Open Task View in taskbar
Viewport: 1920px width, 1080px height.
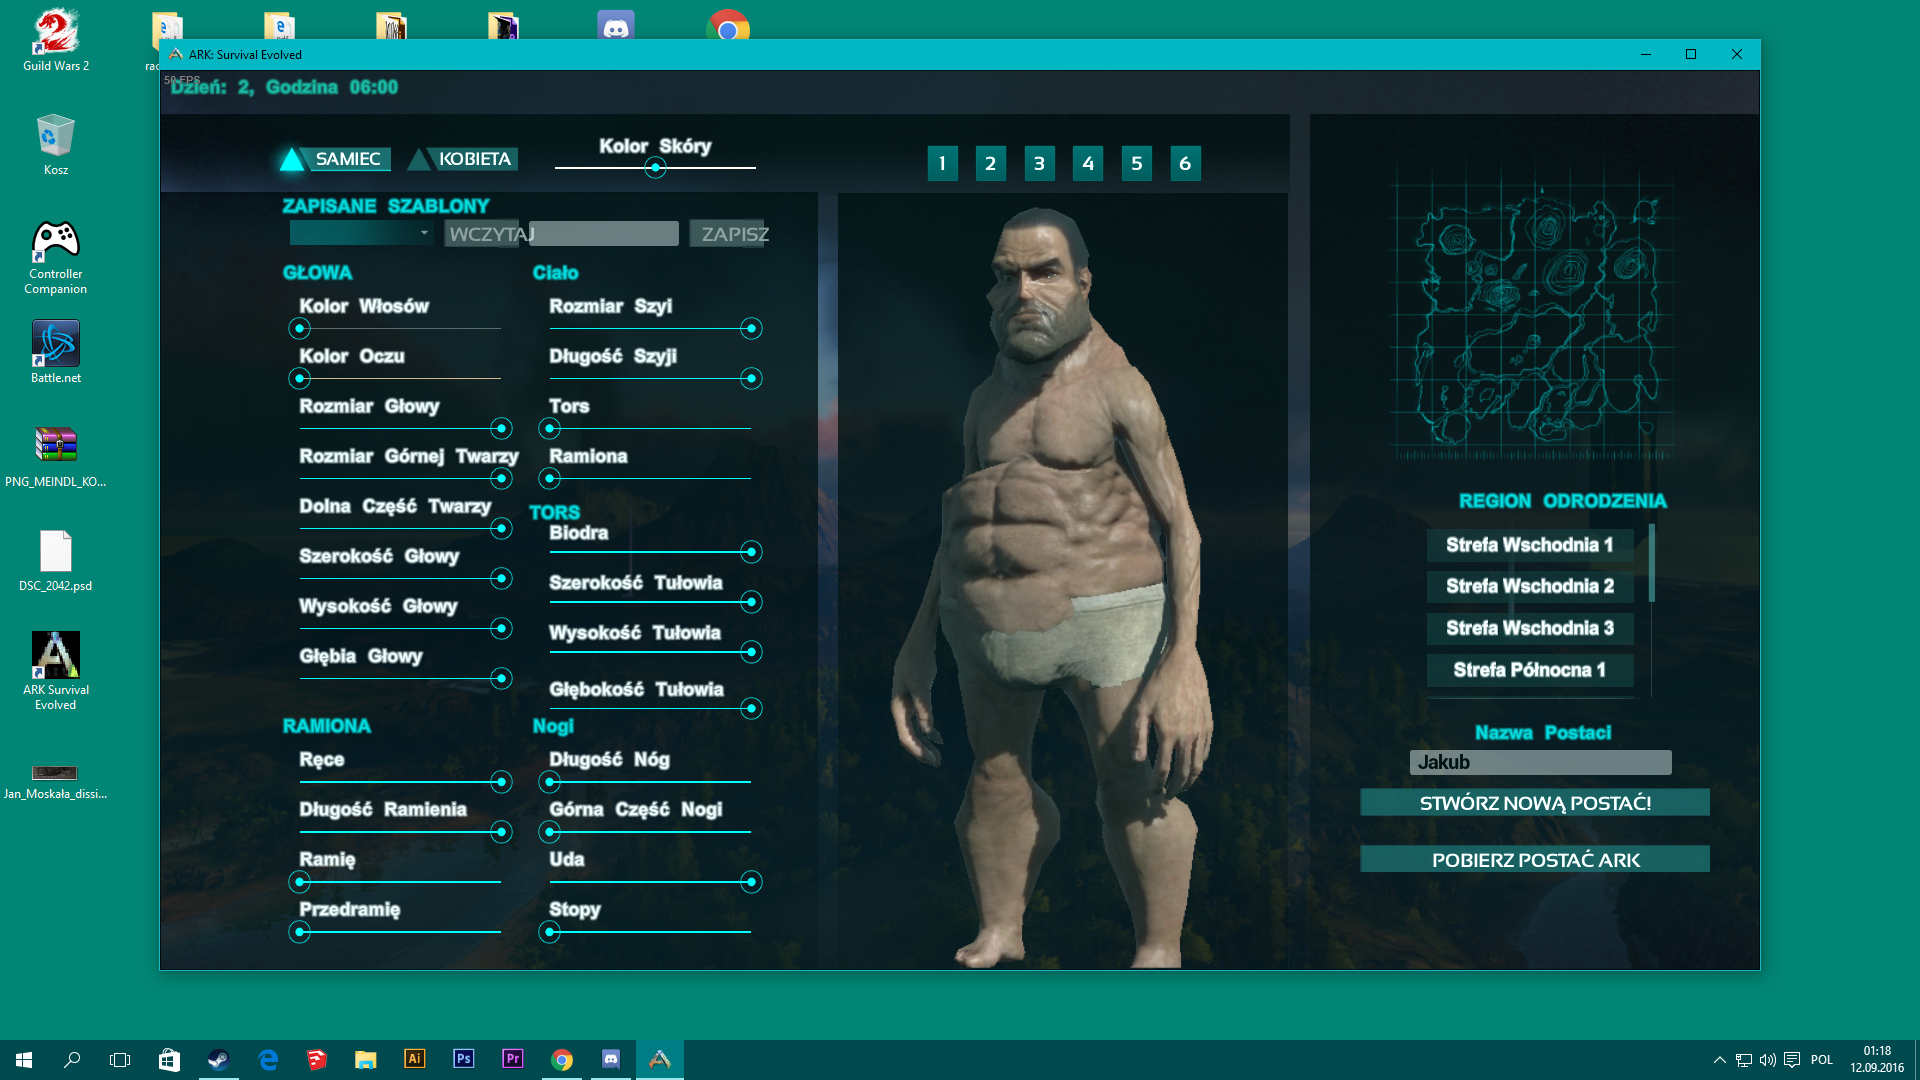(x=120, y=1060)
